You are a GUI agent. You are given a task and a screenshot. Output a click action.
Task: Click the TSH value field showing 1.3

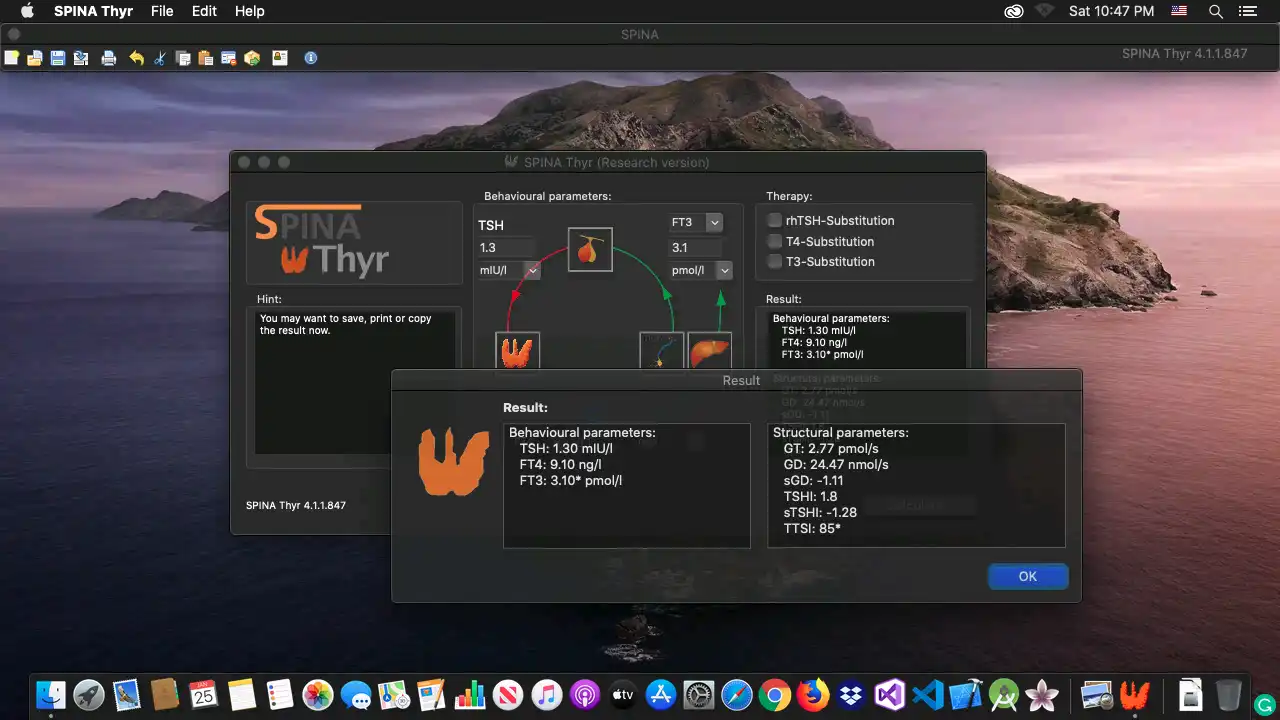click(506, 247)
